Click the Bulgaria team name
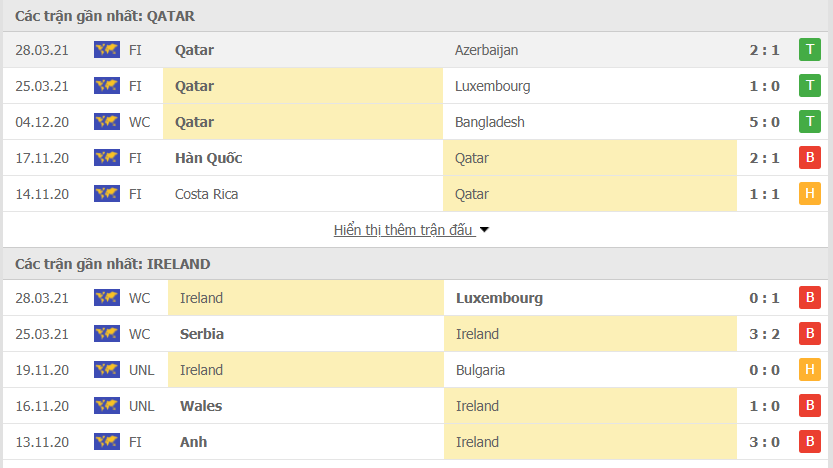833x468 pixels. click(x=480, y=370)
